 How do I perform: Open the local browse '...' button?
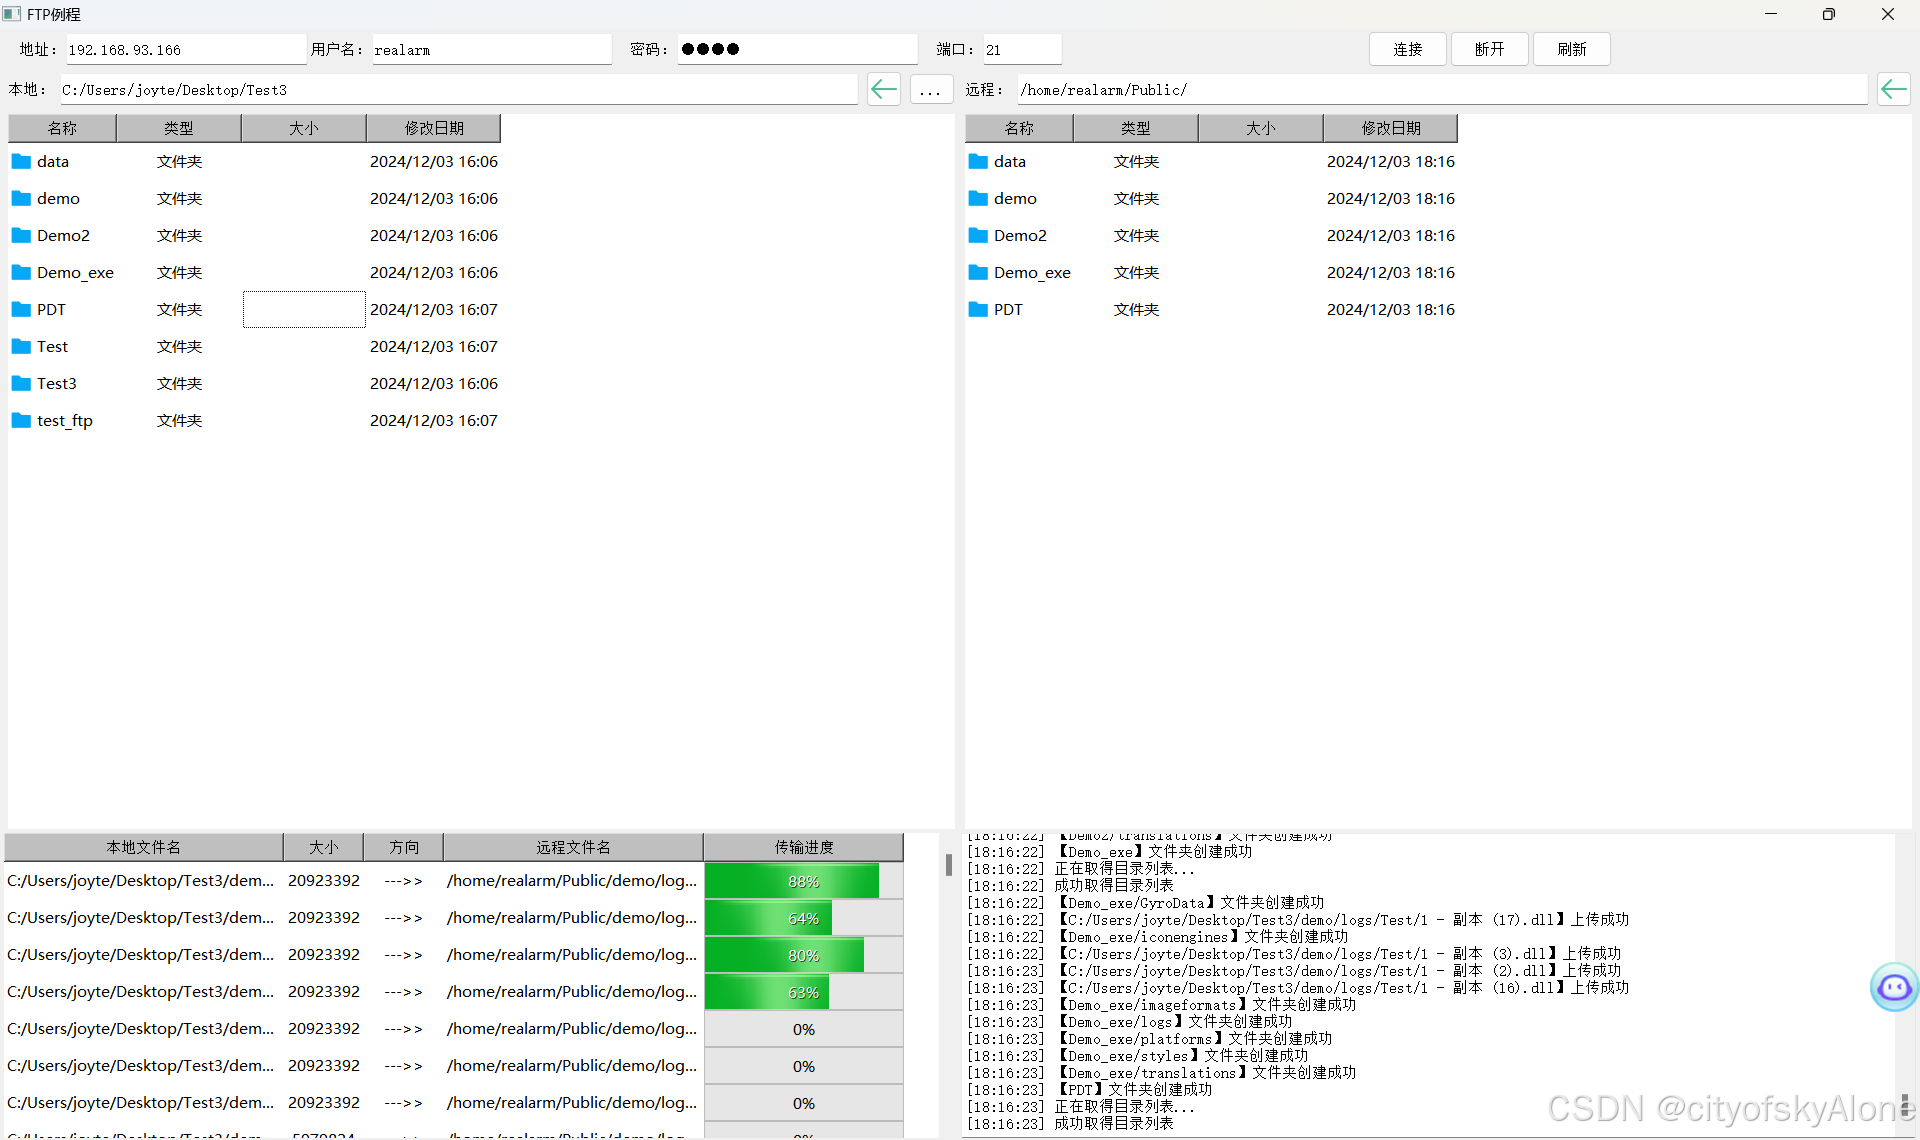click(930, 89)
